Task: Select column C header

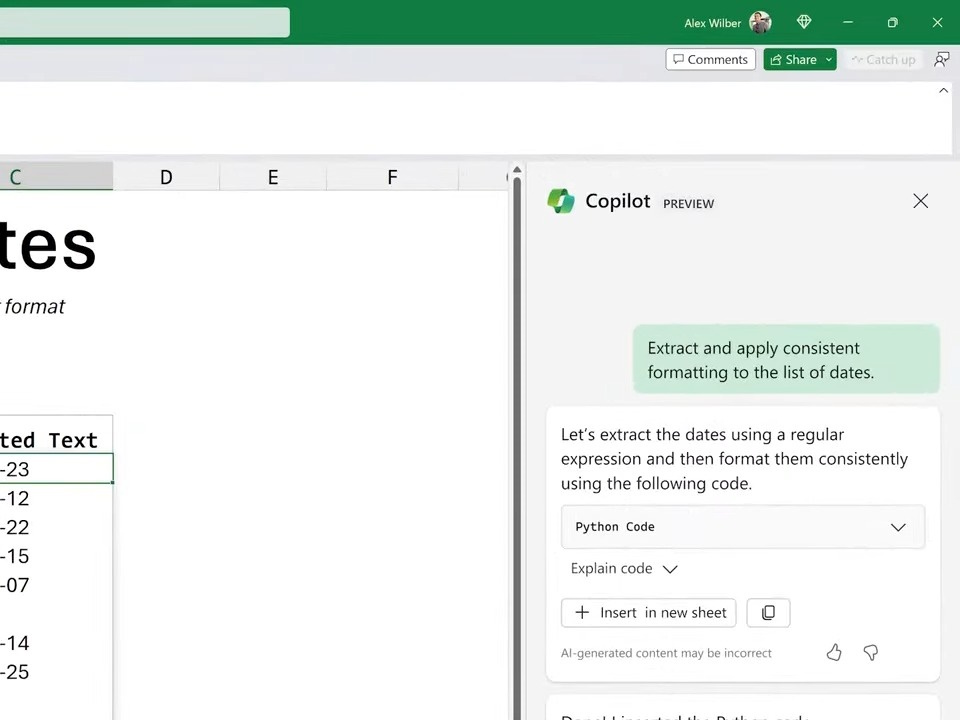Action: [x=56, y=177]
